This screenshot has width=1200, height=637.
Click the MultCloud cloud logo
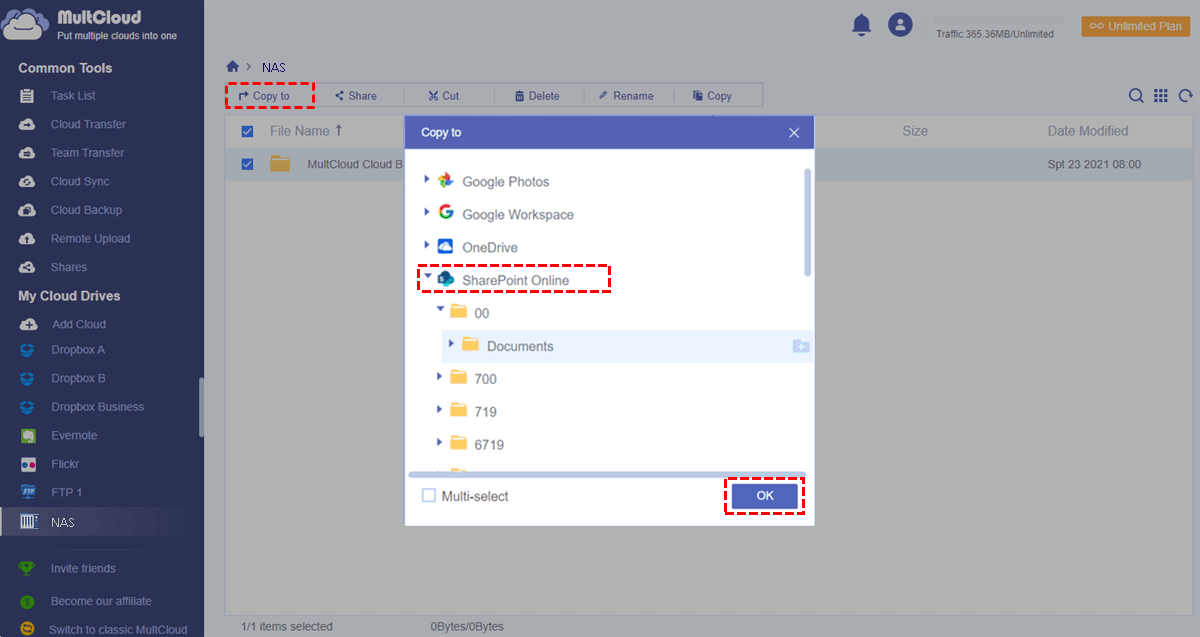coord(26,26)
